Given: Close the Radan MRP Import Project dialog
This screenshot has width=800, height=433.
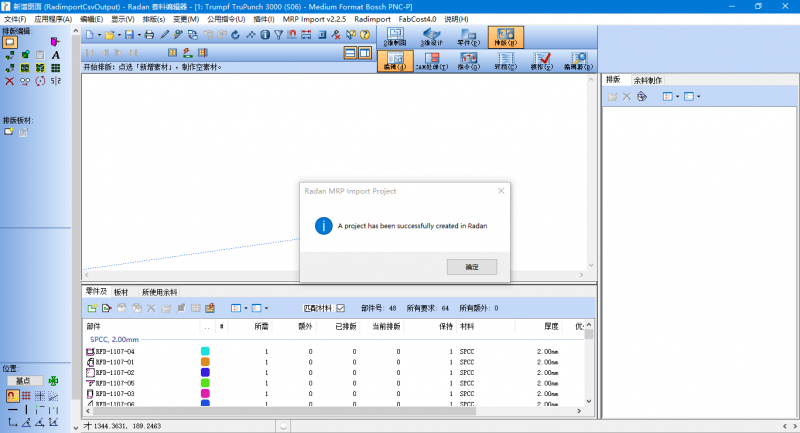Looking at the screenshot, I should click(x=500, y=190).
